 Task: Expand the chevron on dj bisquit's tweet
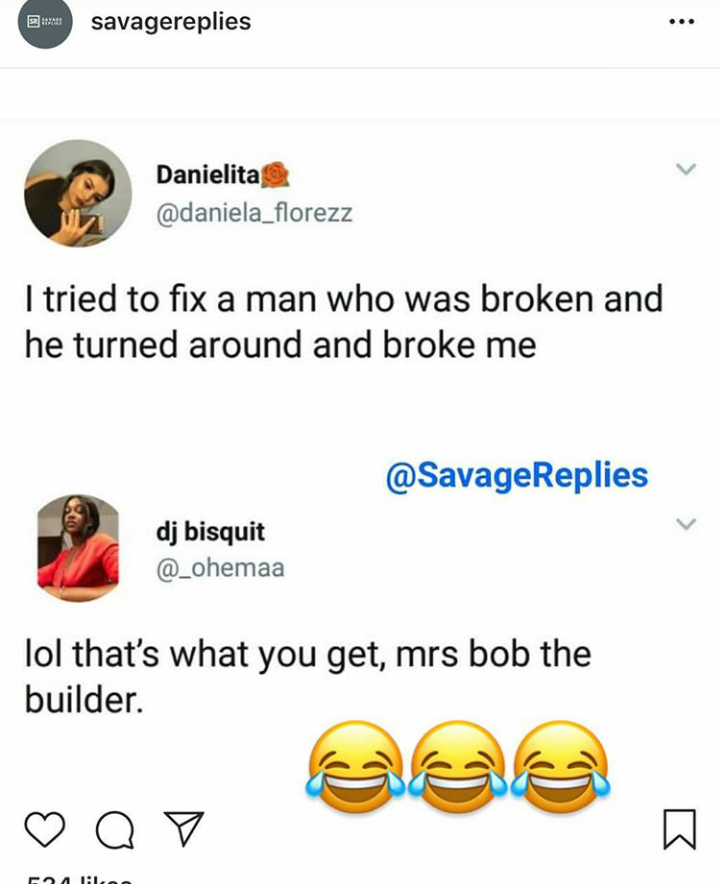(685, 524)
